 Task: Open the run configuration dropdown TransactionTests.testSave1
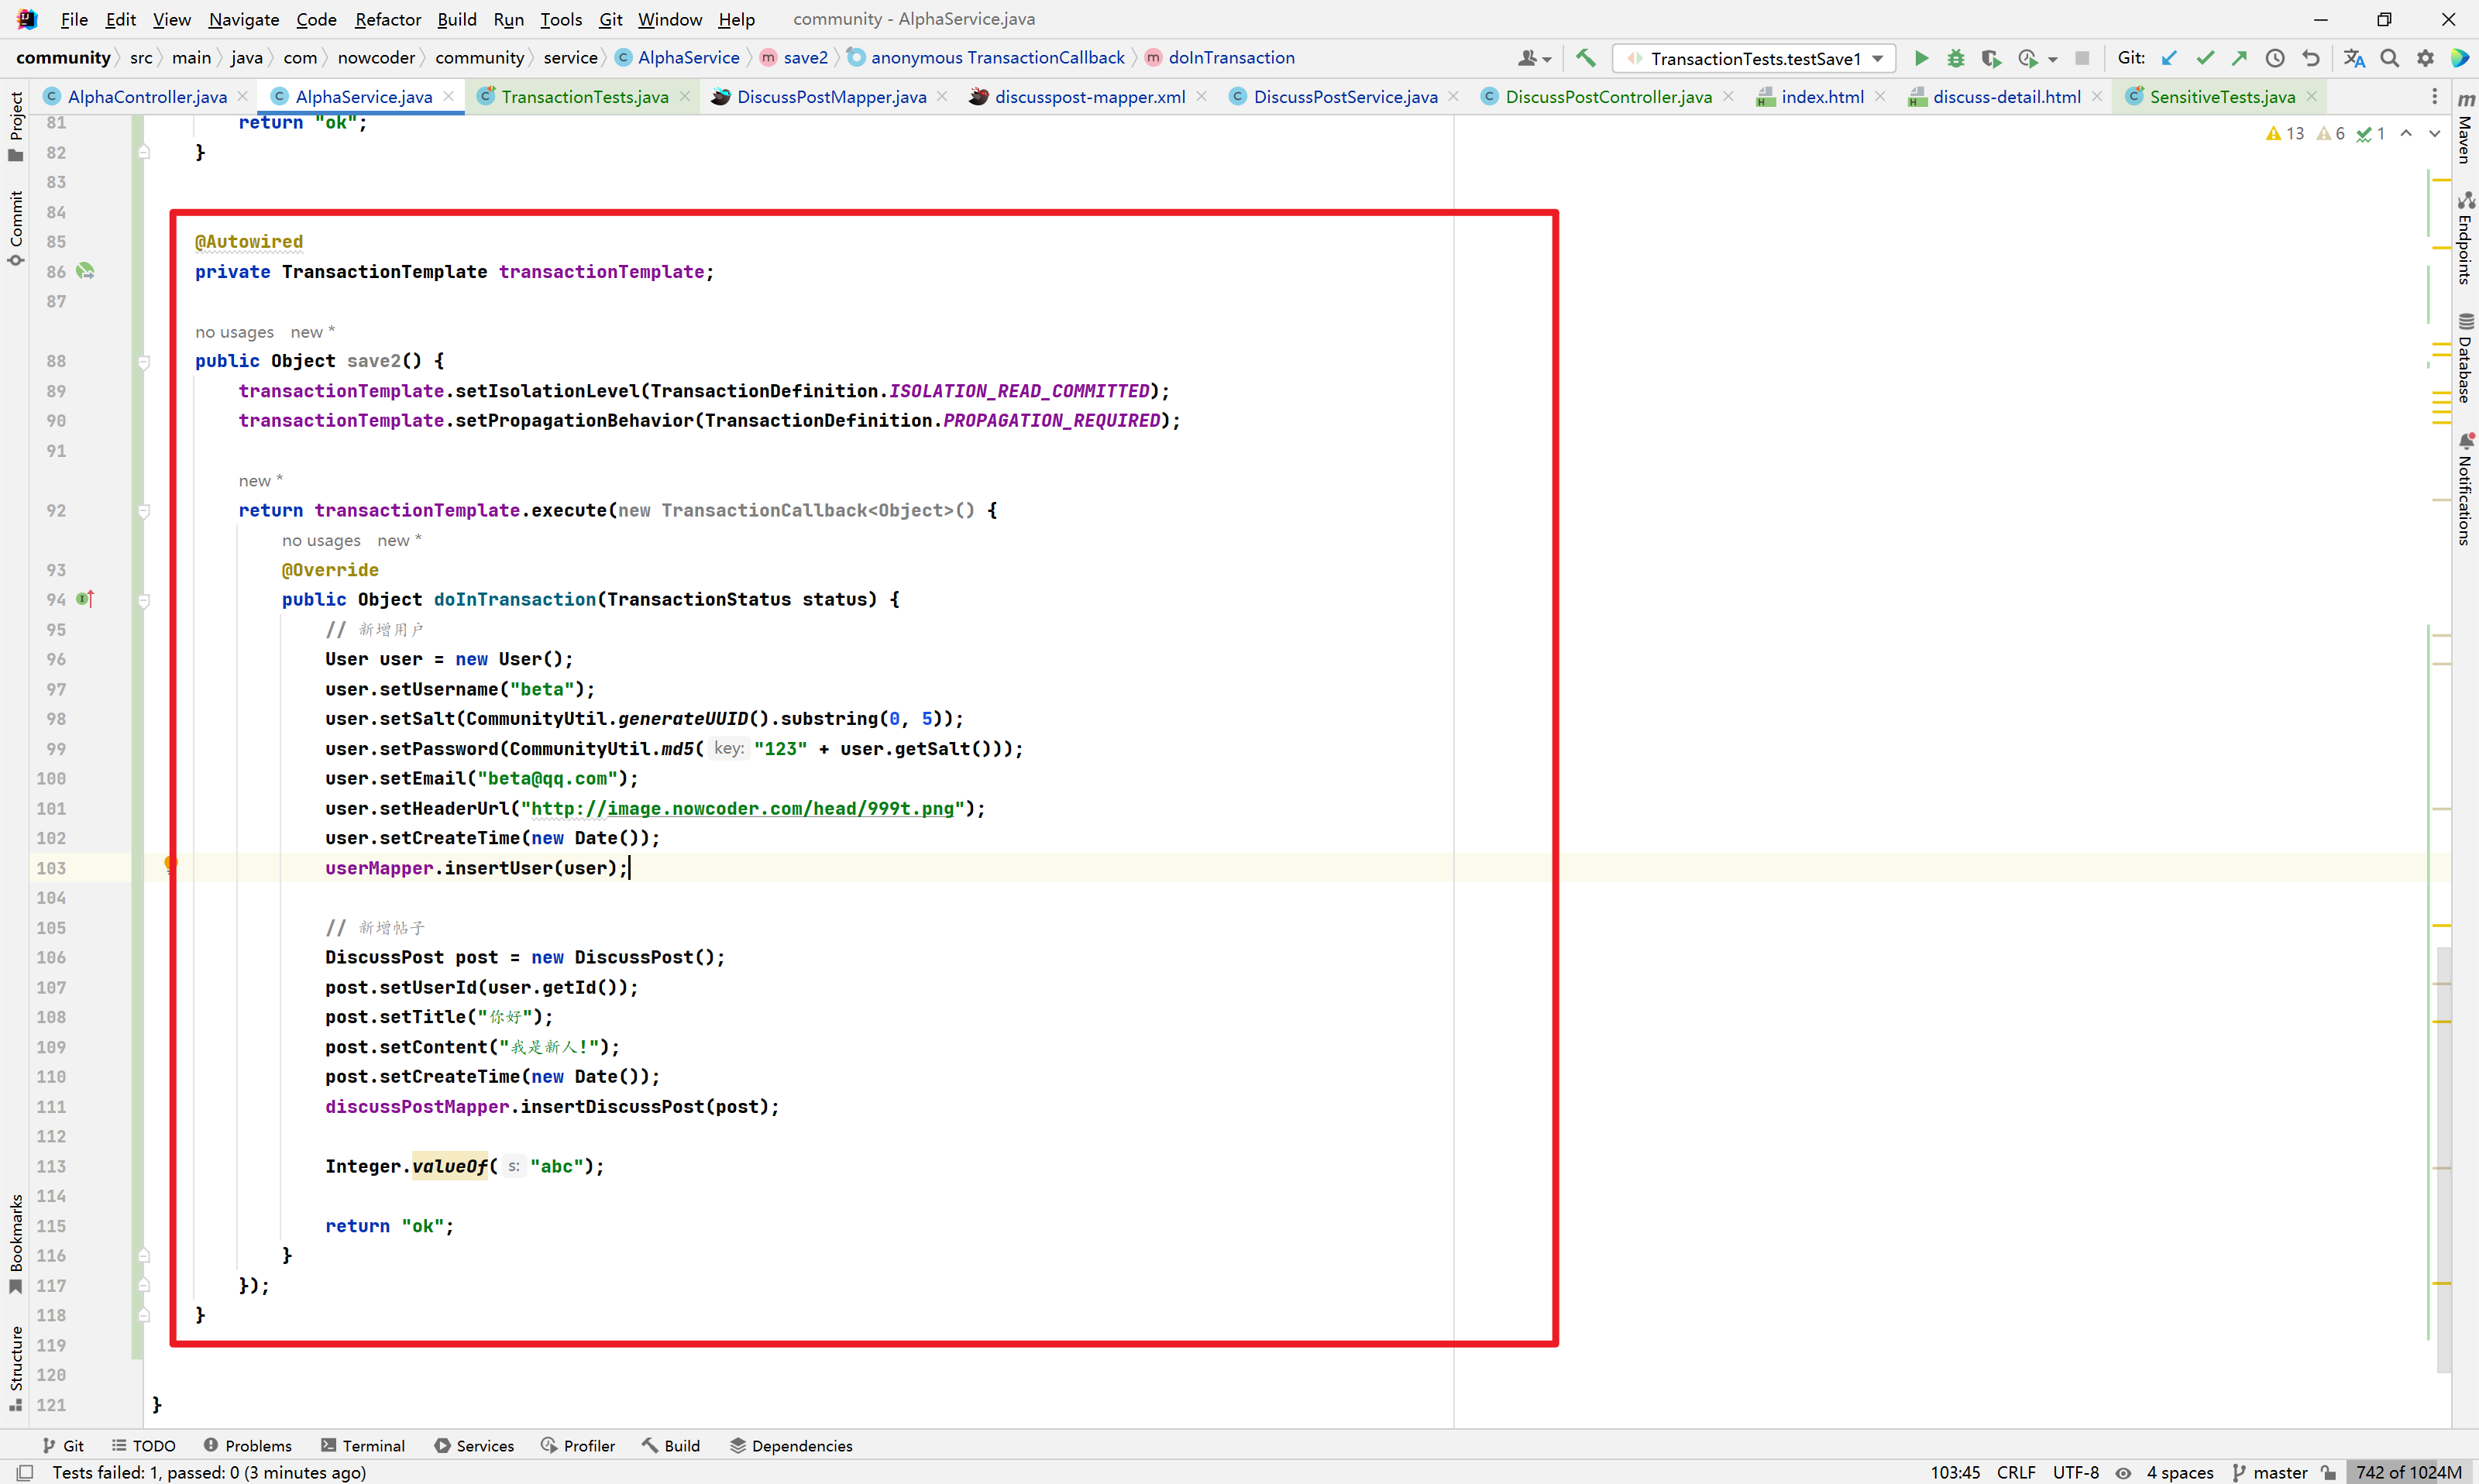(1755, 58)
